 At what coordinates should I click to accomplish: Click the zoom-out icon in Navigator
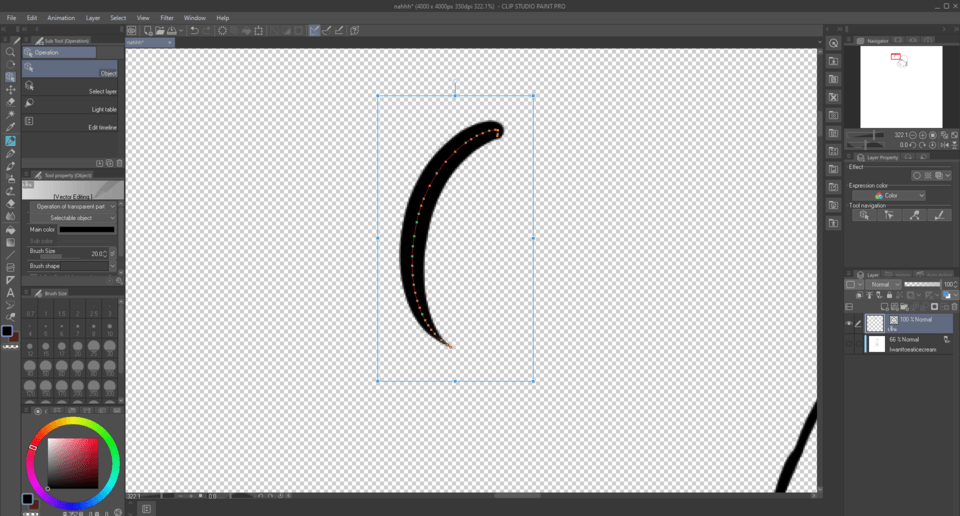[913, 135]
